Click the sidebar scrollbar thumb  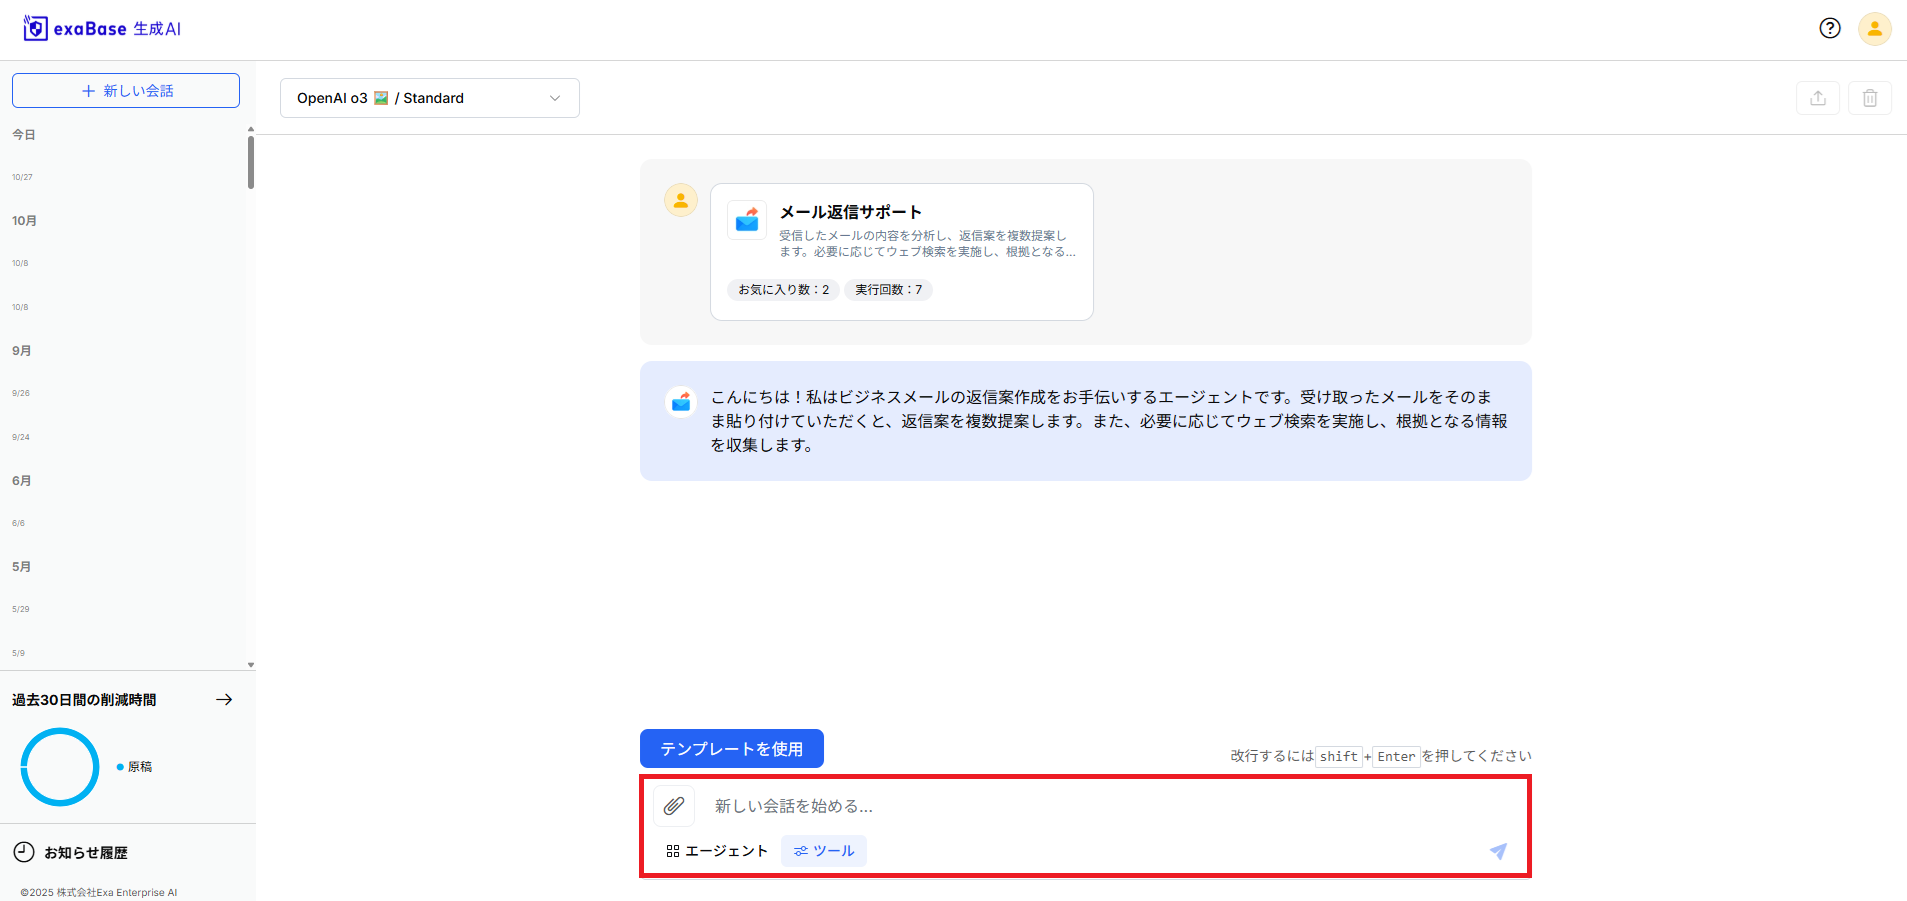point(251,162)
